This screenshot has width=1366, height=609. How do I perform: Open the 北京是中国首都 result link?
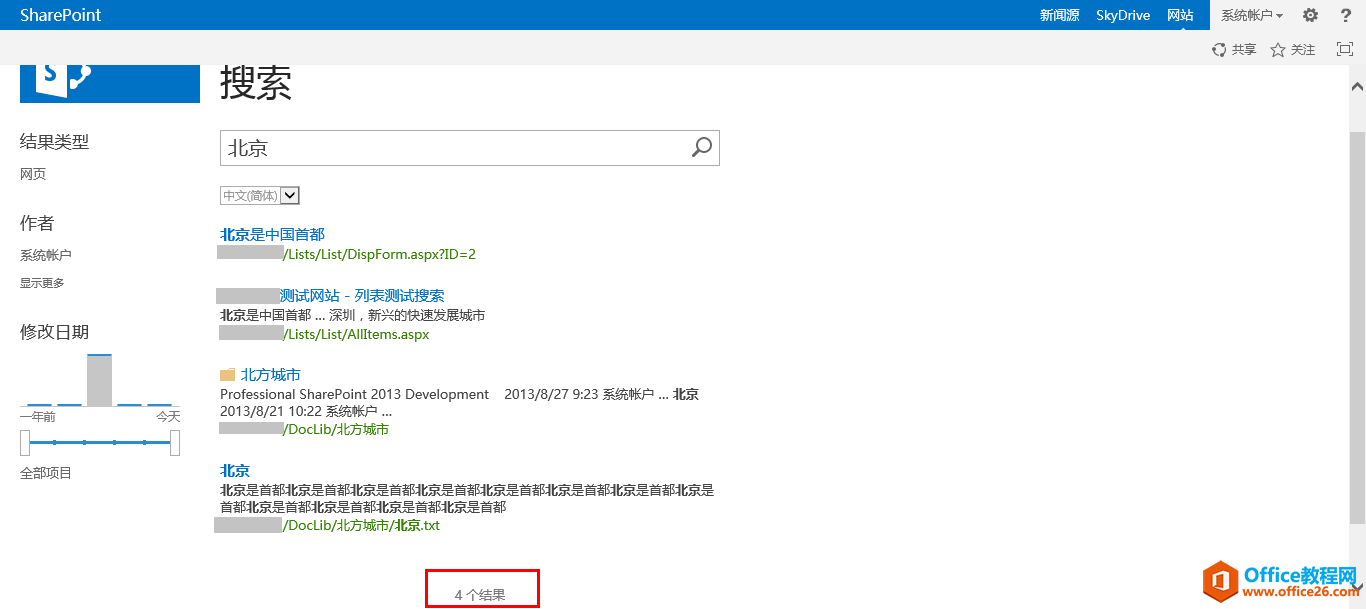coord(271,234)
